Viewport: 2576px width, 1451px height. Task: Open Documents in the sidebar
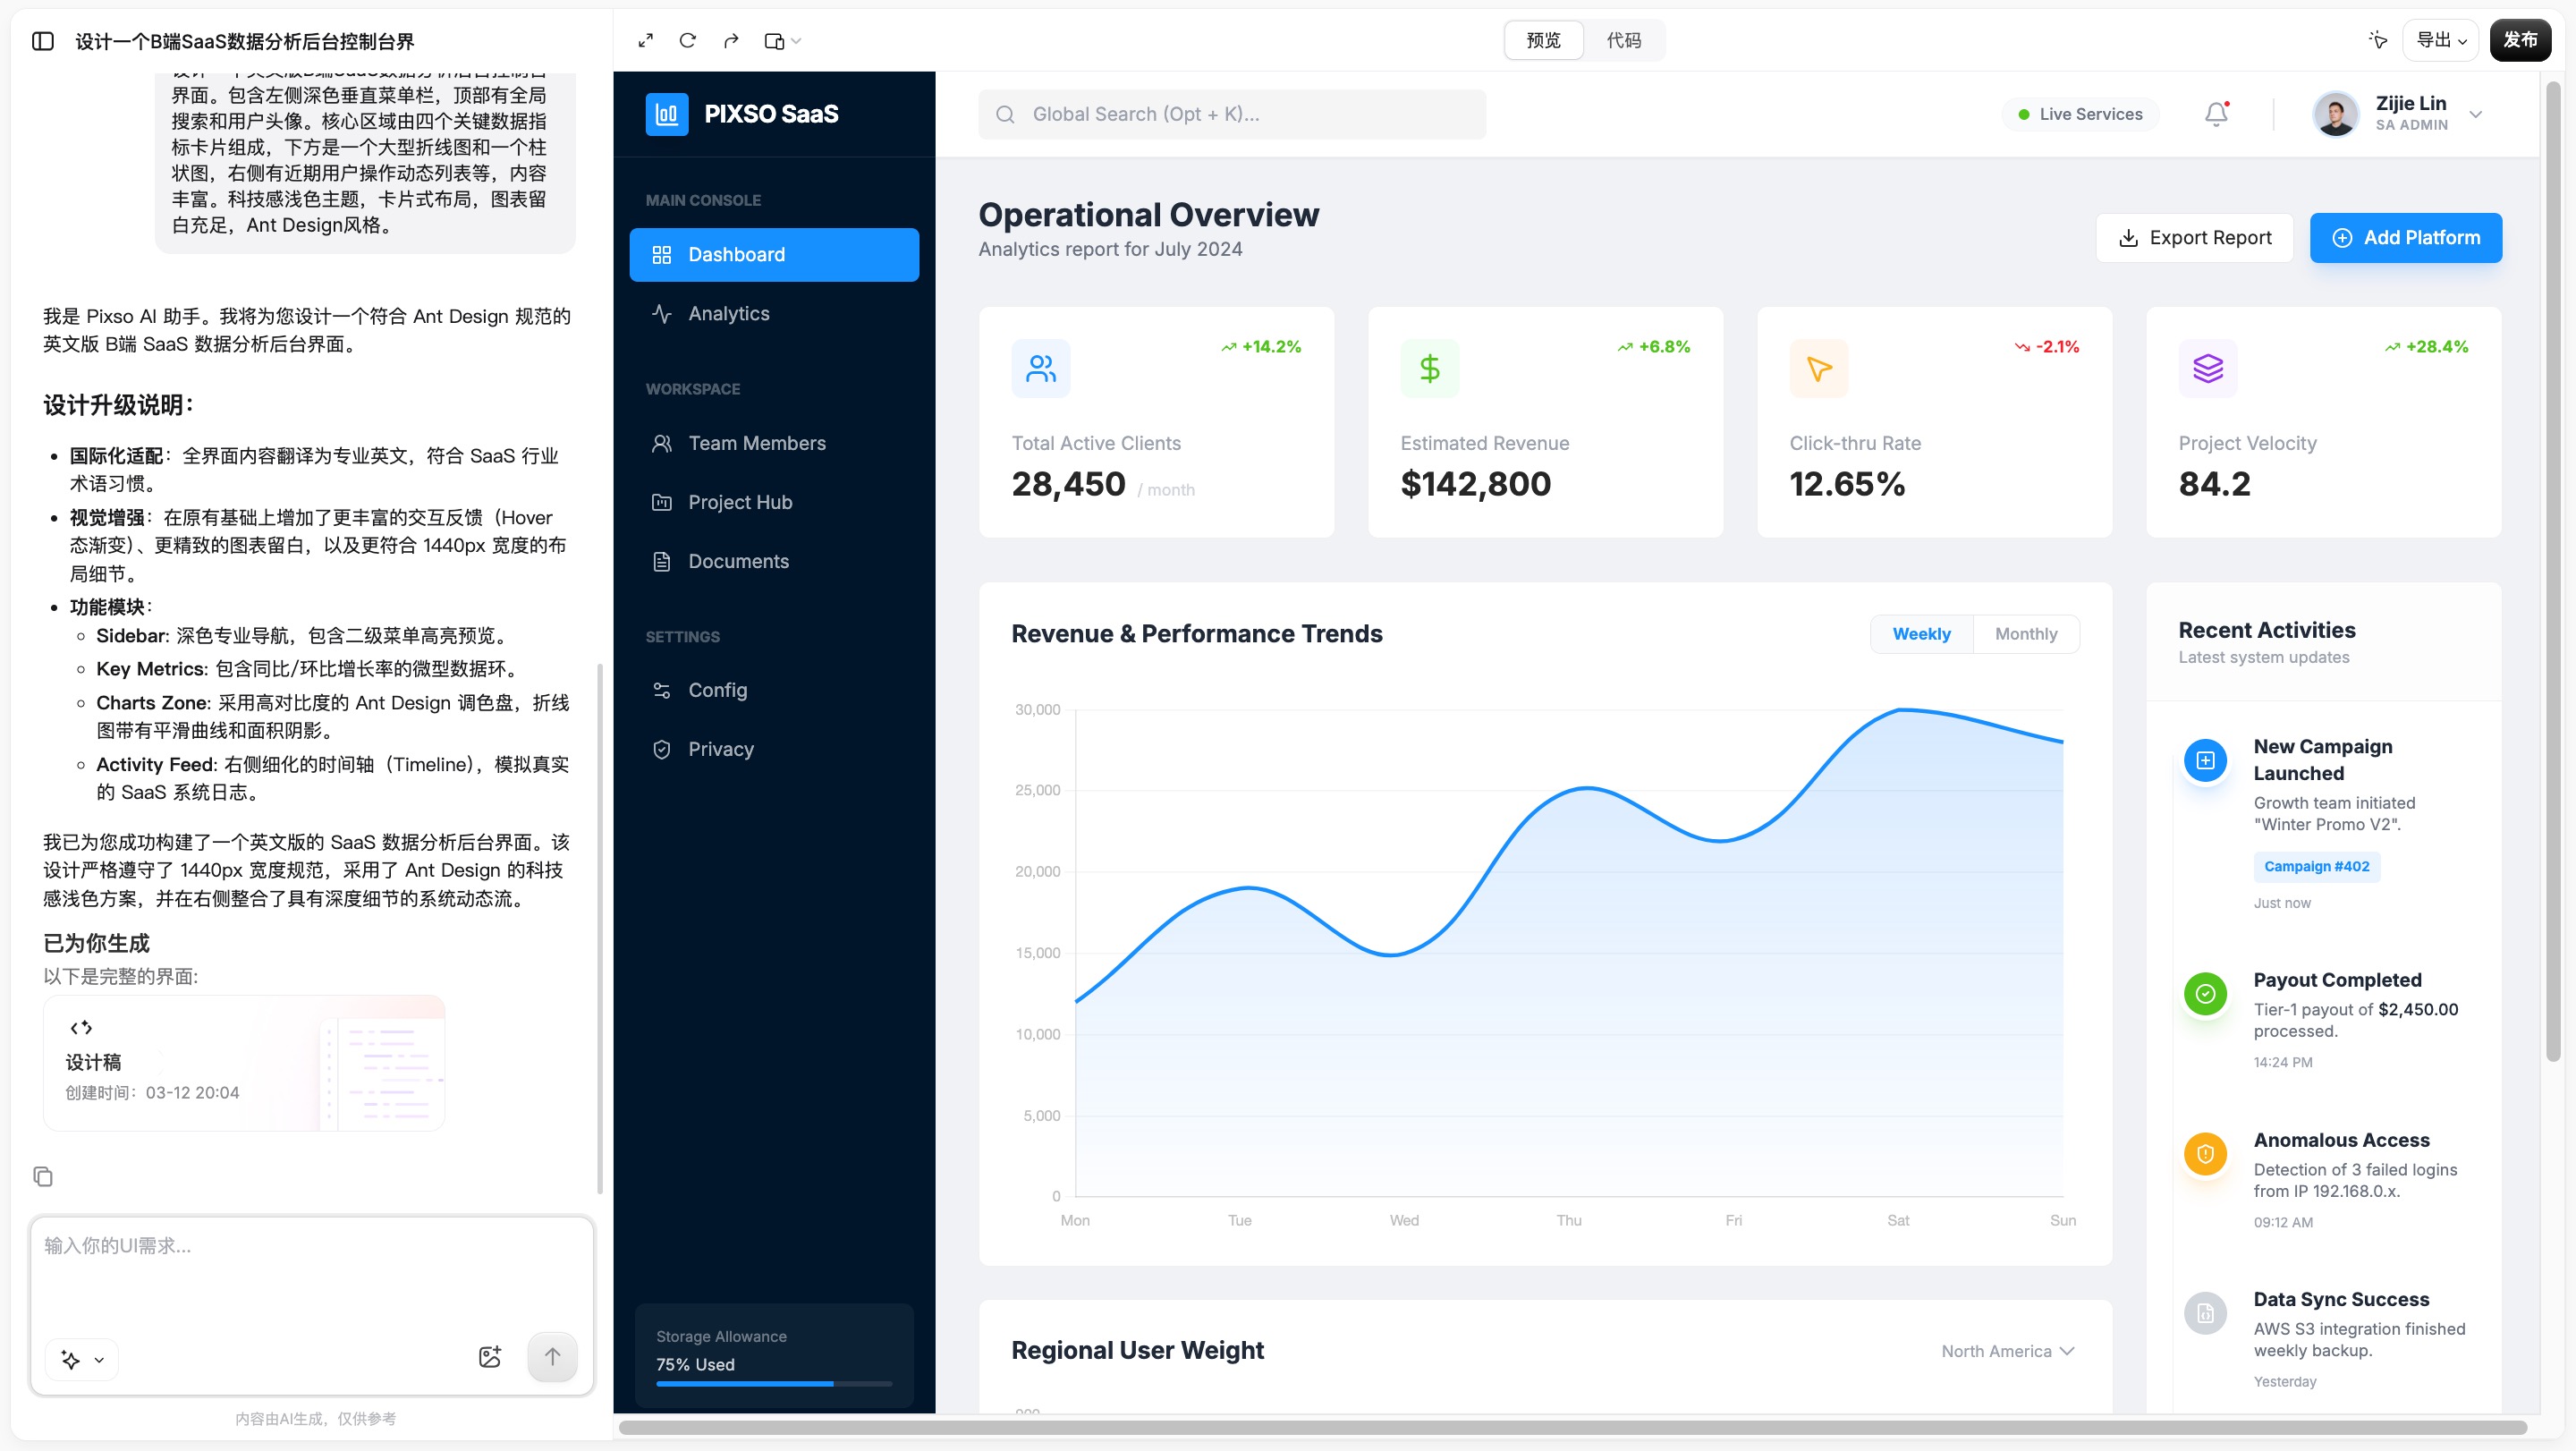[774, 561]
